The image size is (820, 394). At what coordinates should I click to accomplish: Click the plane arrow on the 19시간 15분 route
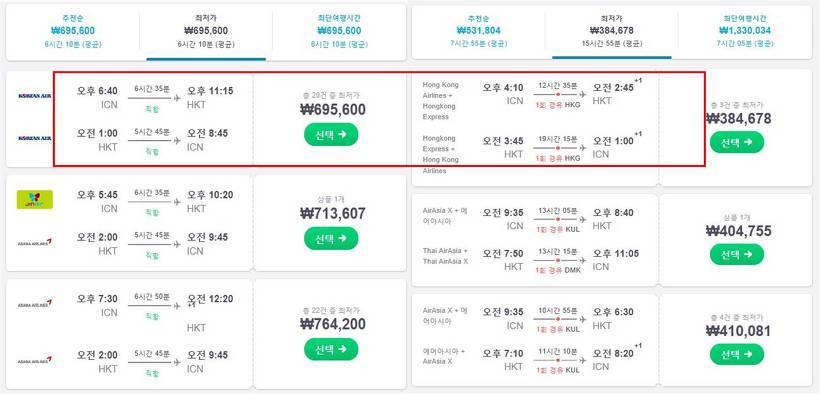582,148
